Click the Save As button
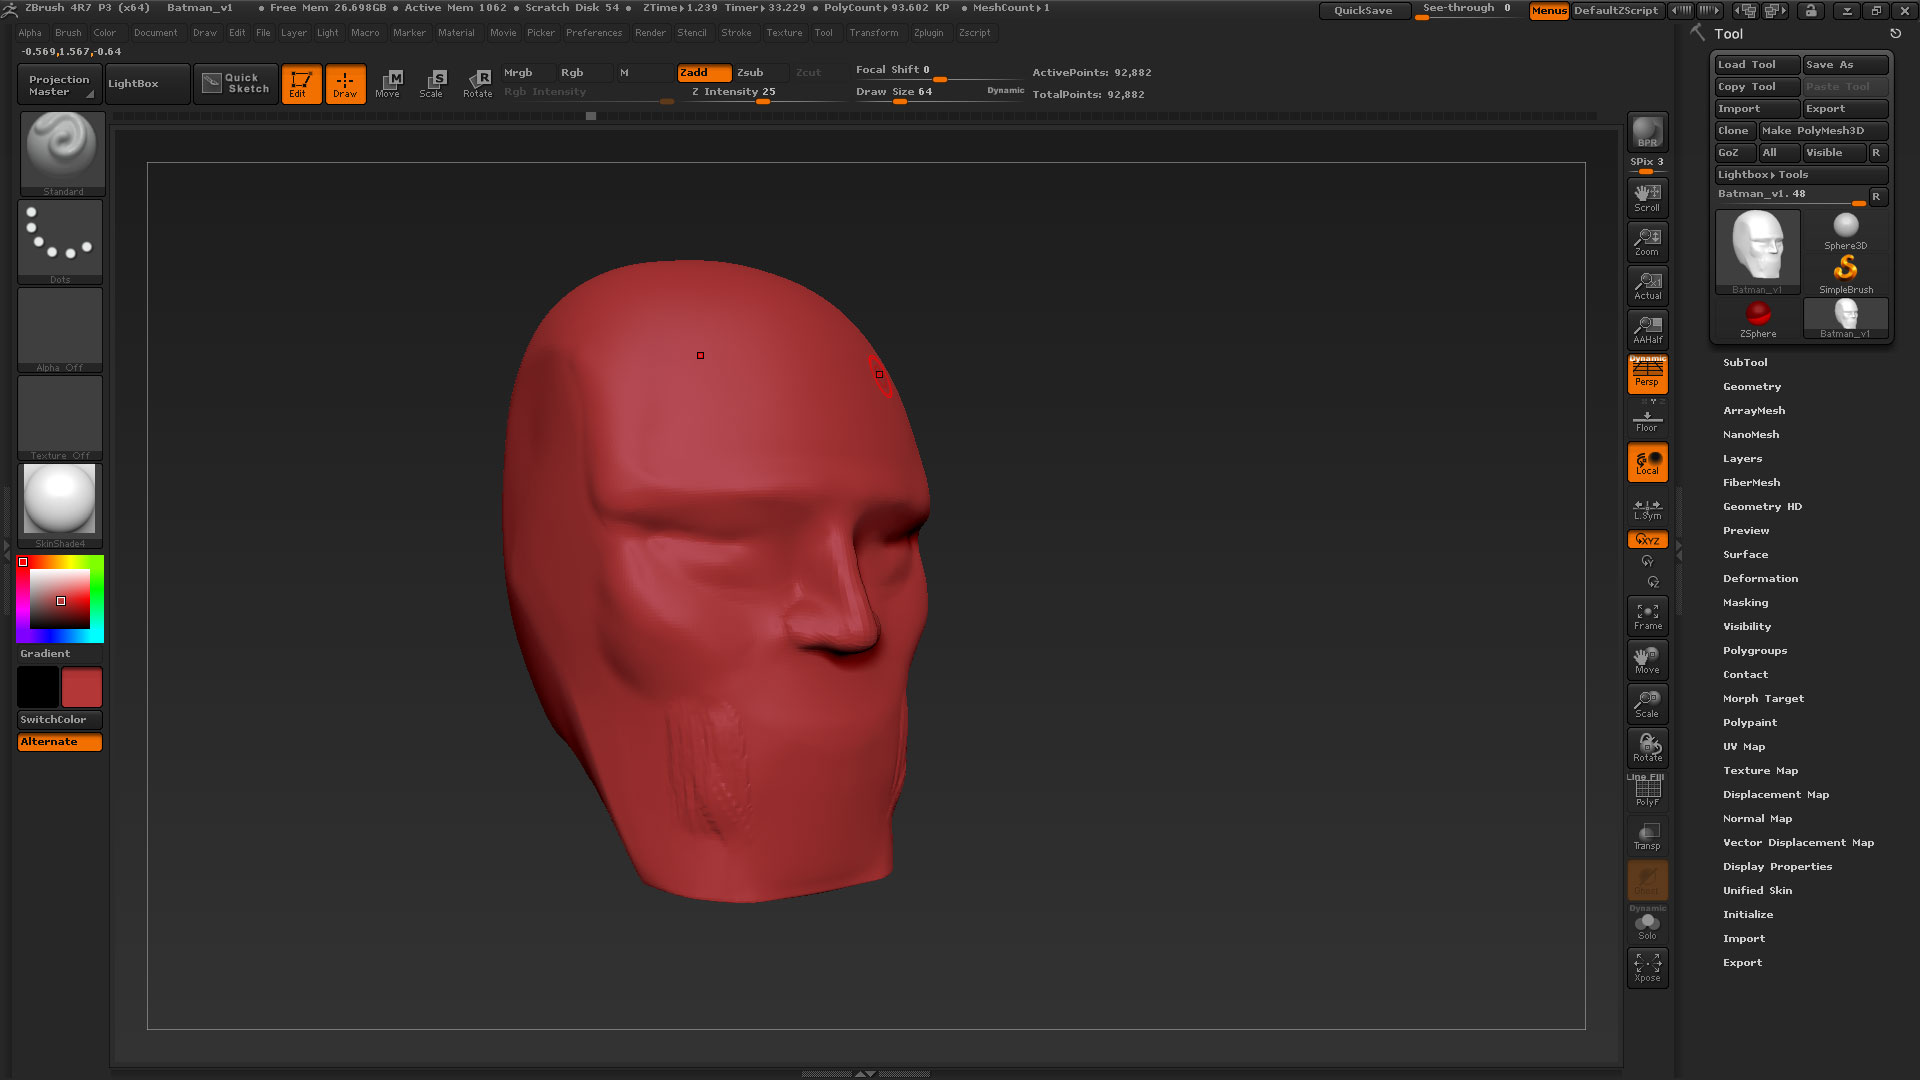 1845,65
